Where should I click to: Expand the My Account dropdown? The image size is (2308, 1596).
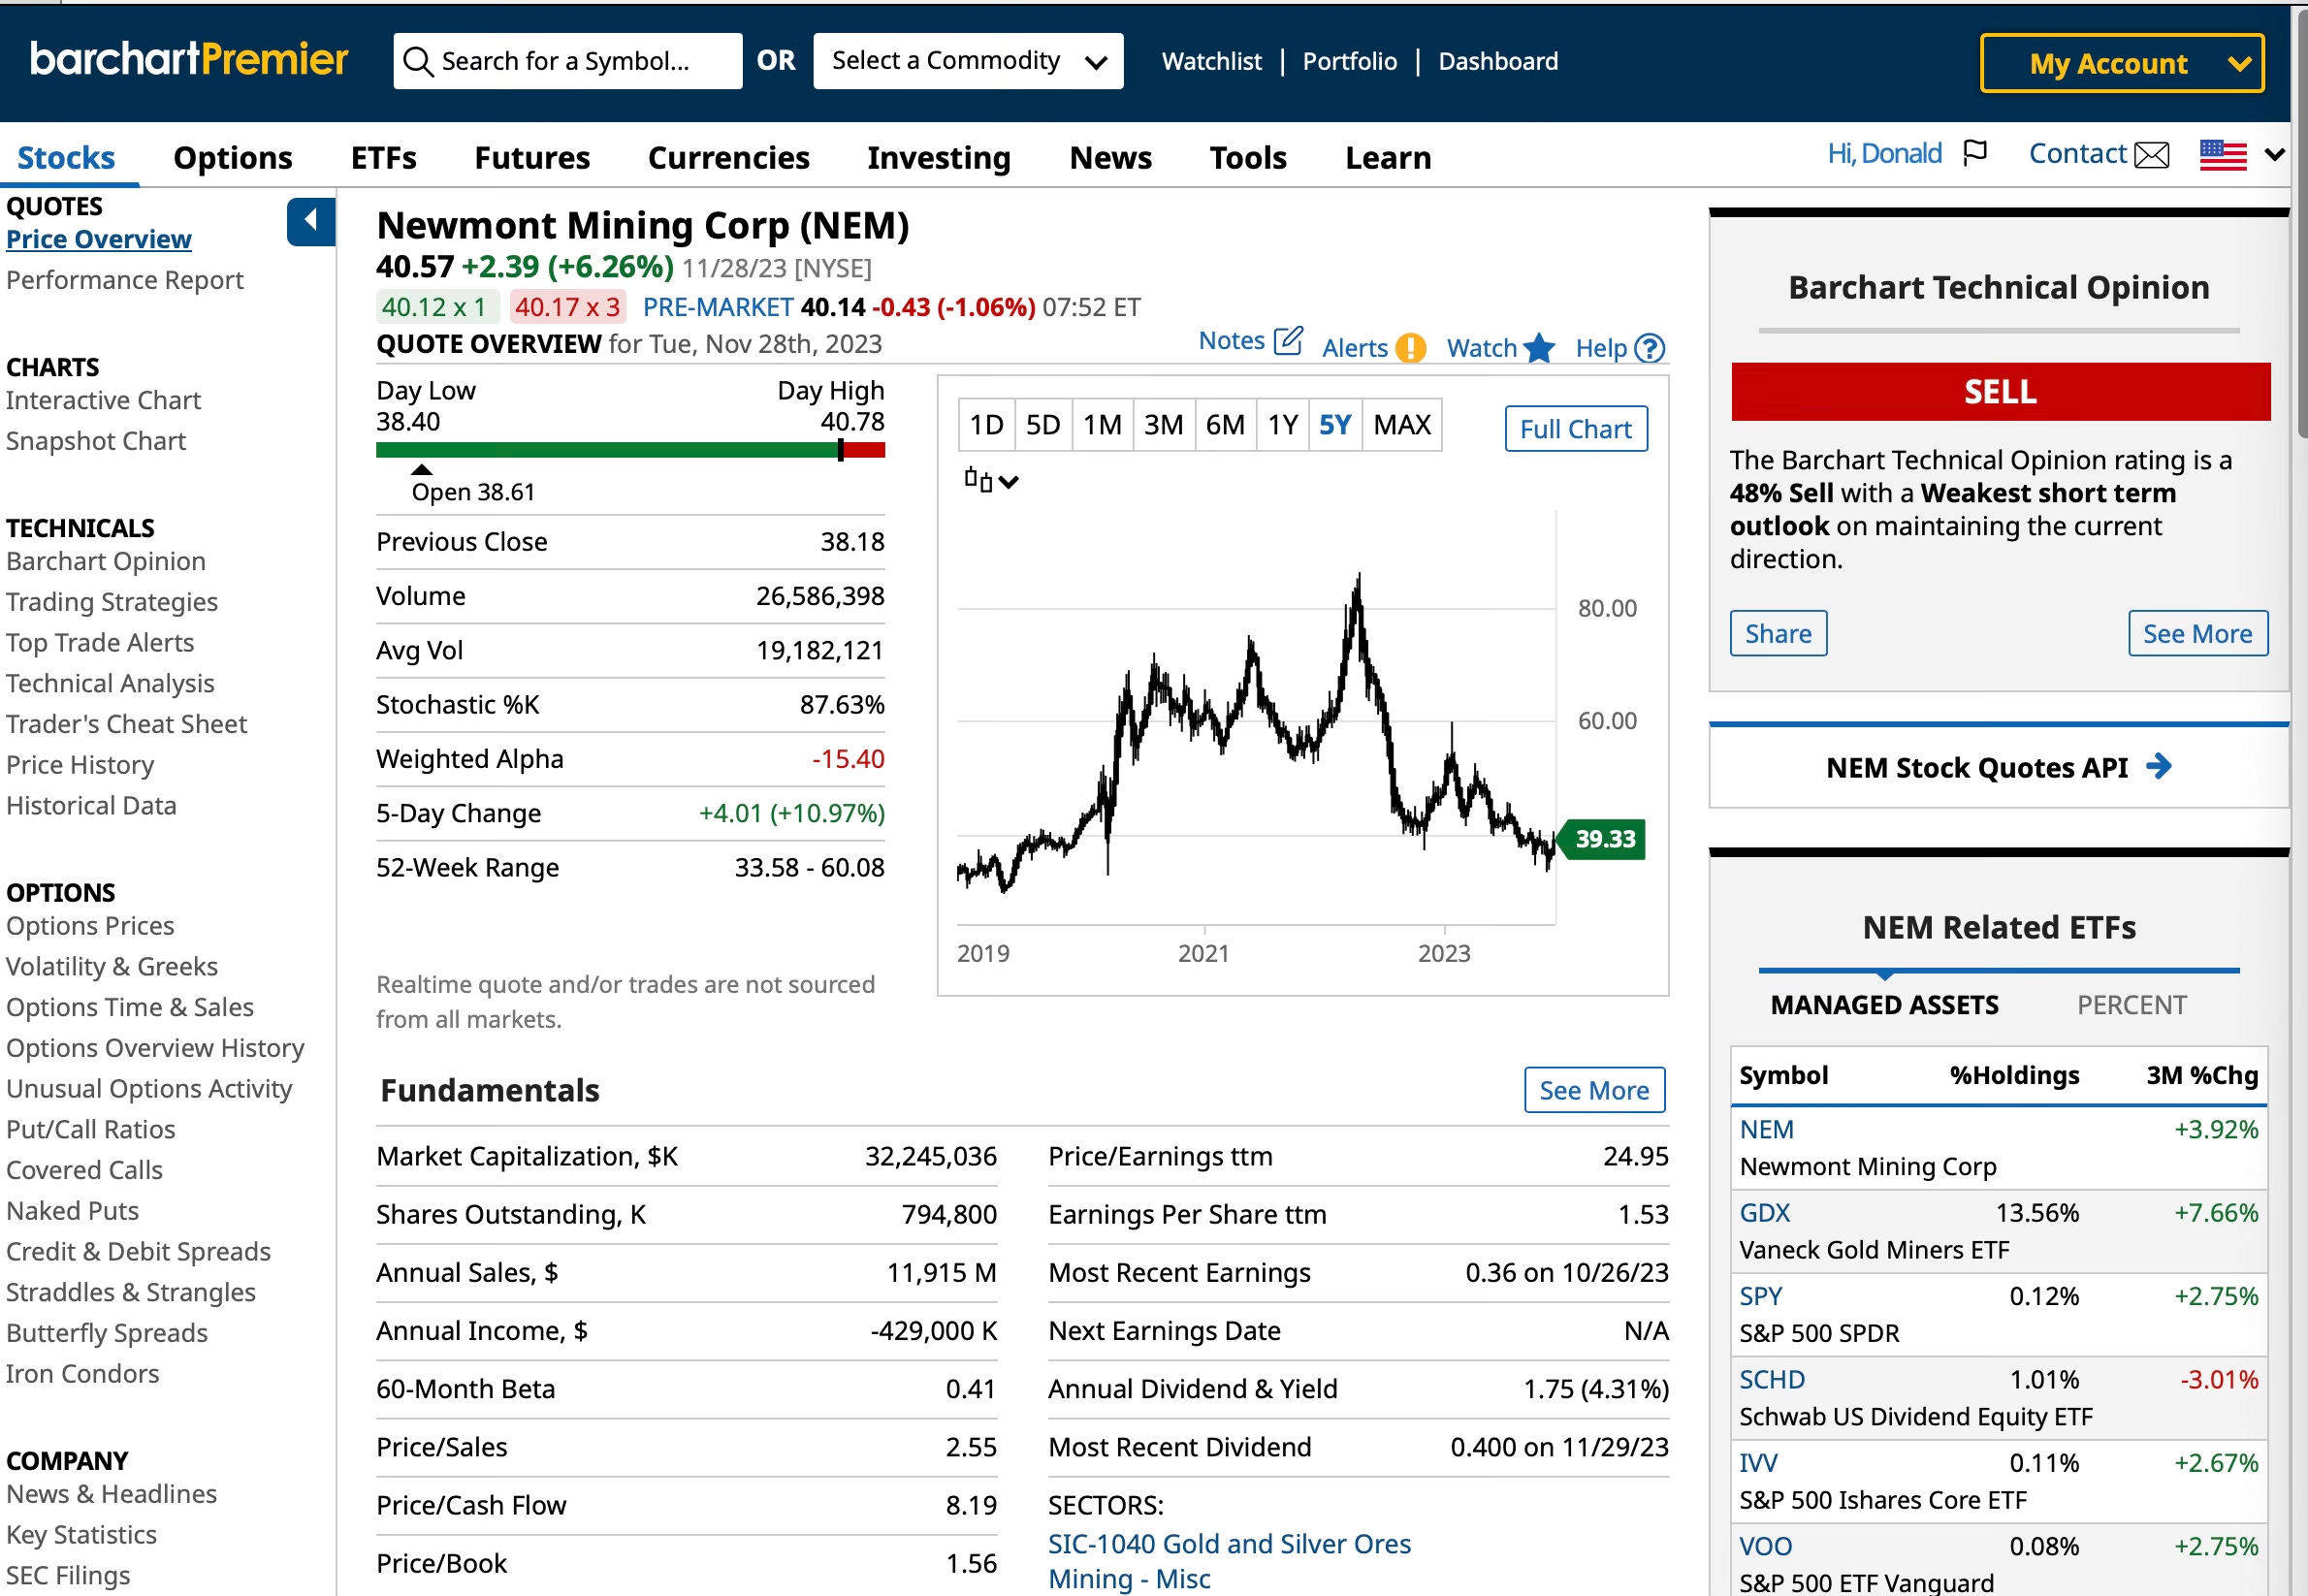[x=2122, y=63]
